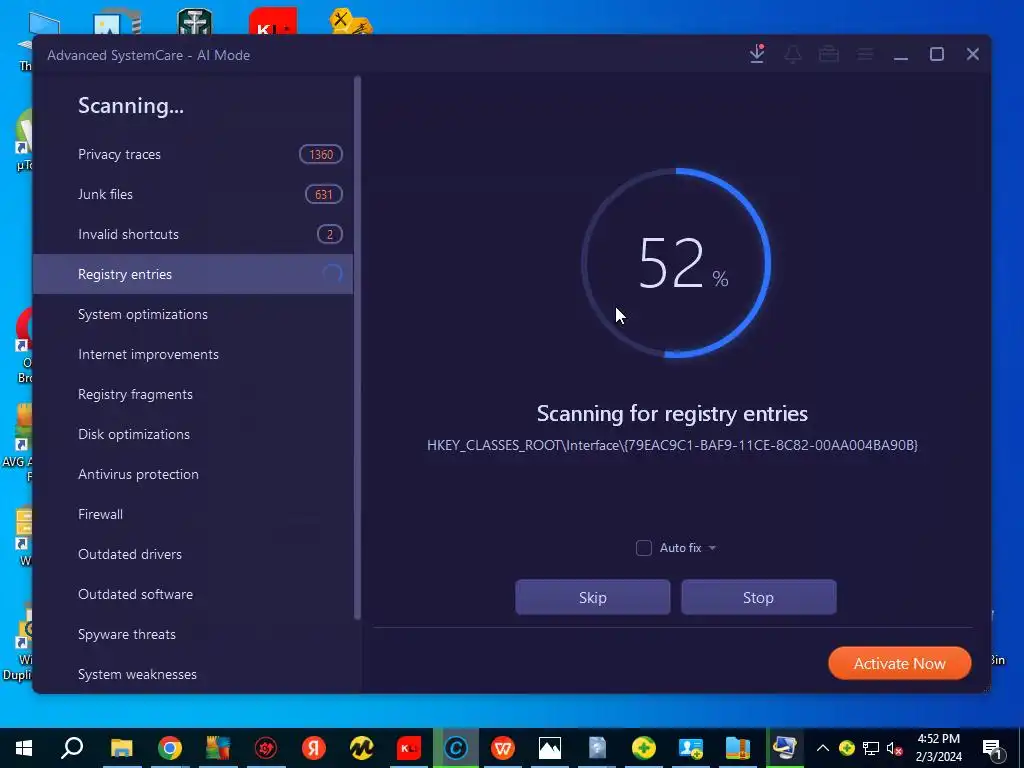The image size is (1024, 768).
Task: Select Firewall list item
Action: click(193, 514)
